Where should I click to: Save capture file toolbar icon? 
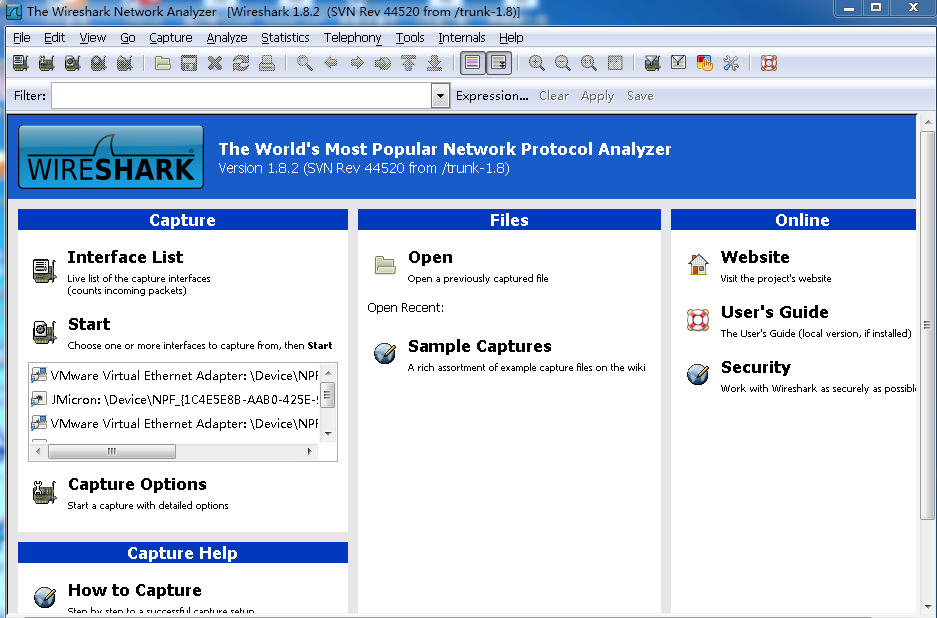[x=189, y=63]
